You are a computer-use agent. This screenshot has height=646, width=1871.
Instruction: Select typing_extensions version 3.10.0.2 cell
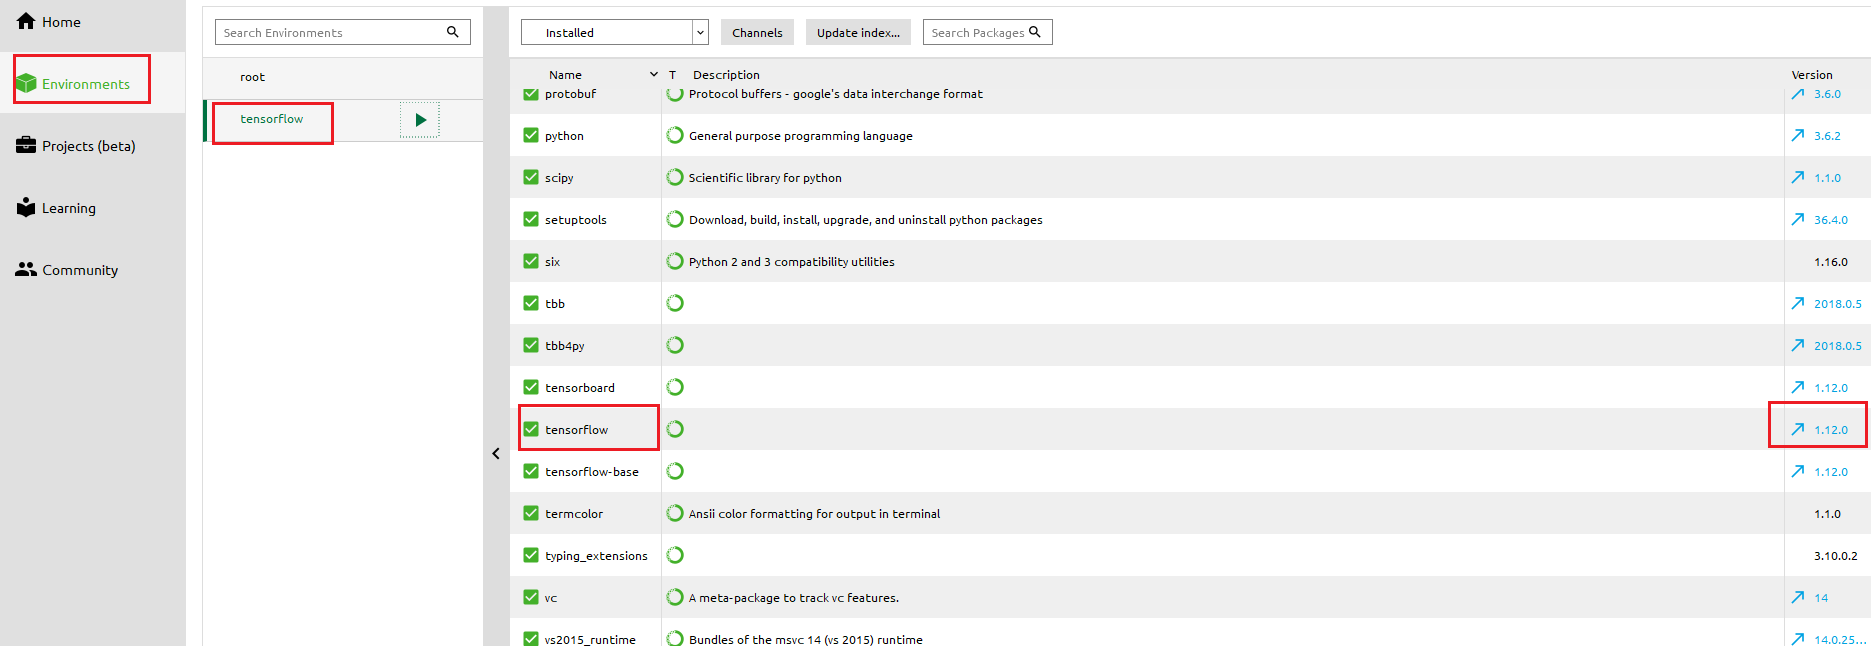click(x=1836, y=556)
